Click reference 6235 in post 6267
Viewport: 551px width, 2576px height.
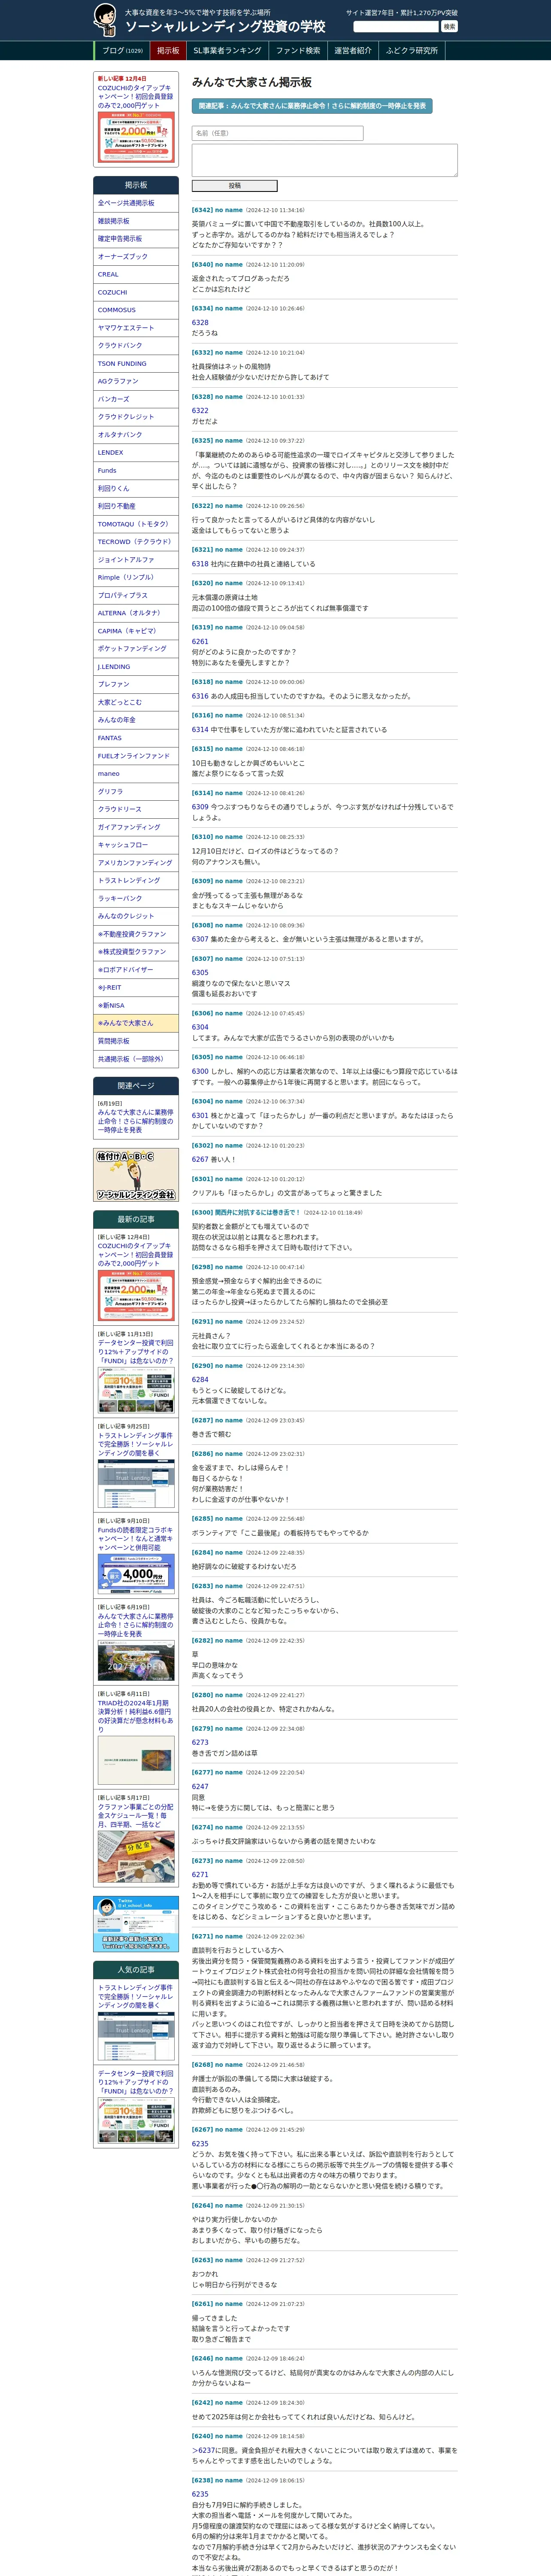coord(200,2144)
